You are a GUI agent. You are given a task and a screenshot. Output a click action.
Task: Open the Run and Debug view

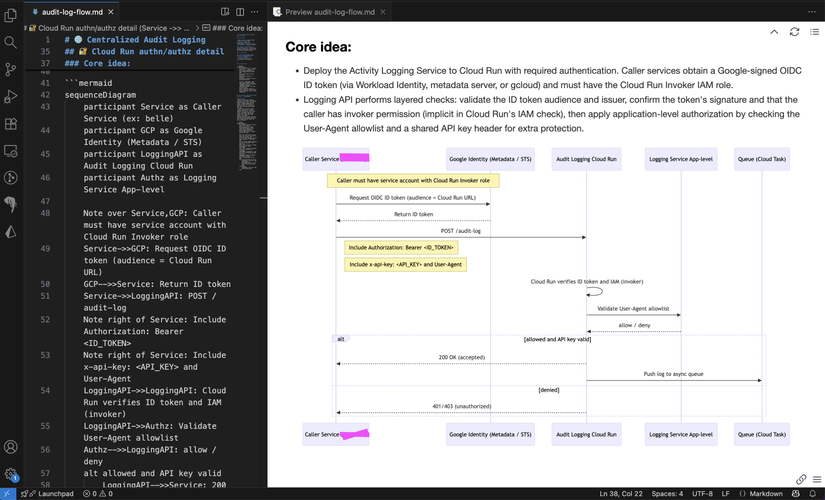pyautogui.click(x=11, y=97)
